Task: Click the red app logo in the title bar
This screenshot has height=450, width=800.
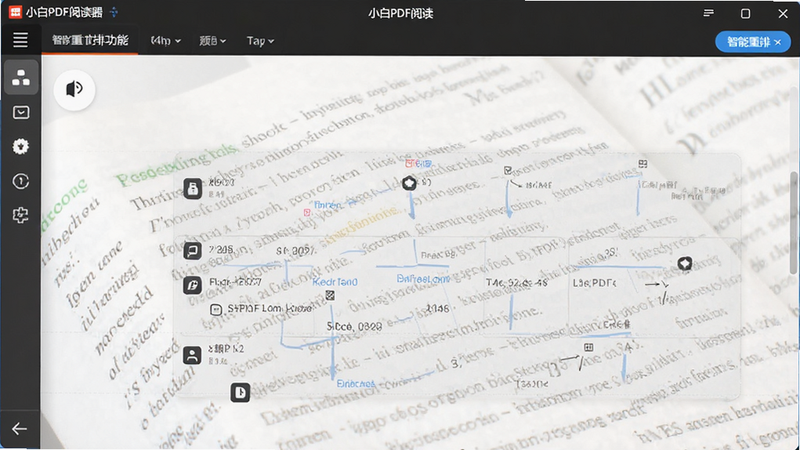Action: click(x=15, y=12)
